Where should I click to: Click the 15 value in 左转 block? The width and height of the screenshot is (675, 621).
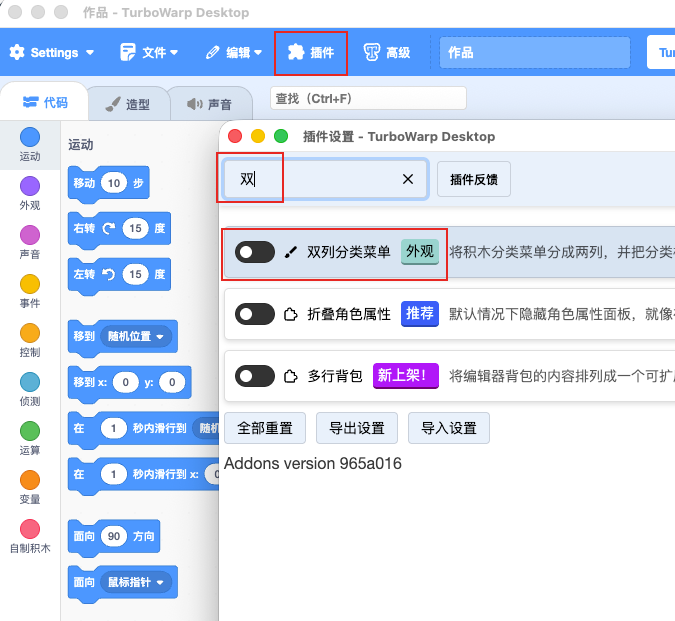pyautogui.click(x=136, y=274)
